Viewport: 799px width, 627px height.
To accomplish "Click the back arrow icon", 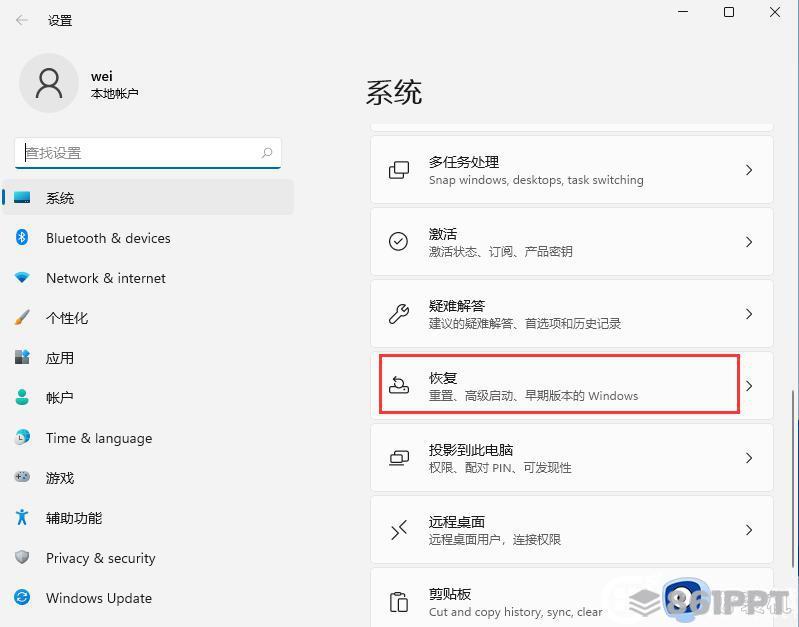I will [x=22, y=20].
